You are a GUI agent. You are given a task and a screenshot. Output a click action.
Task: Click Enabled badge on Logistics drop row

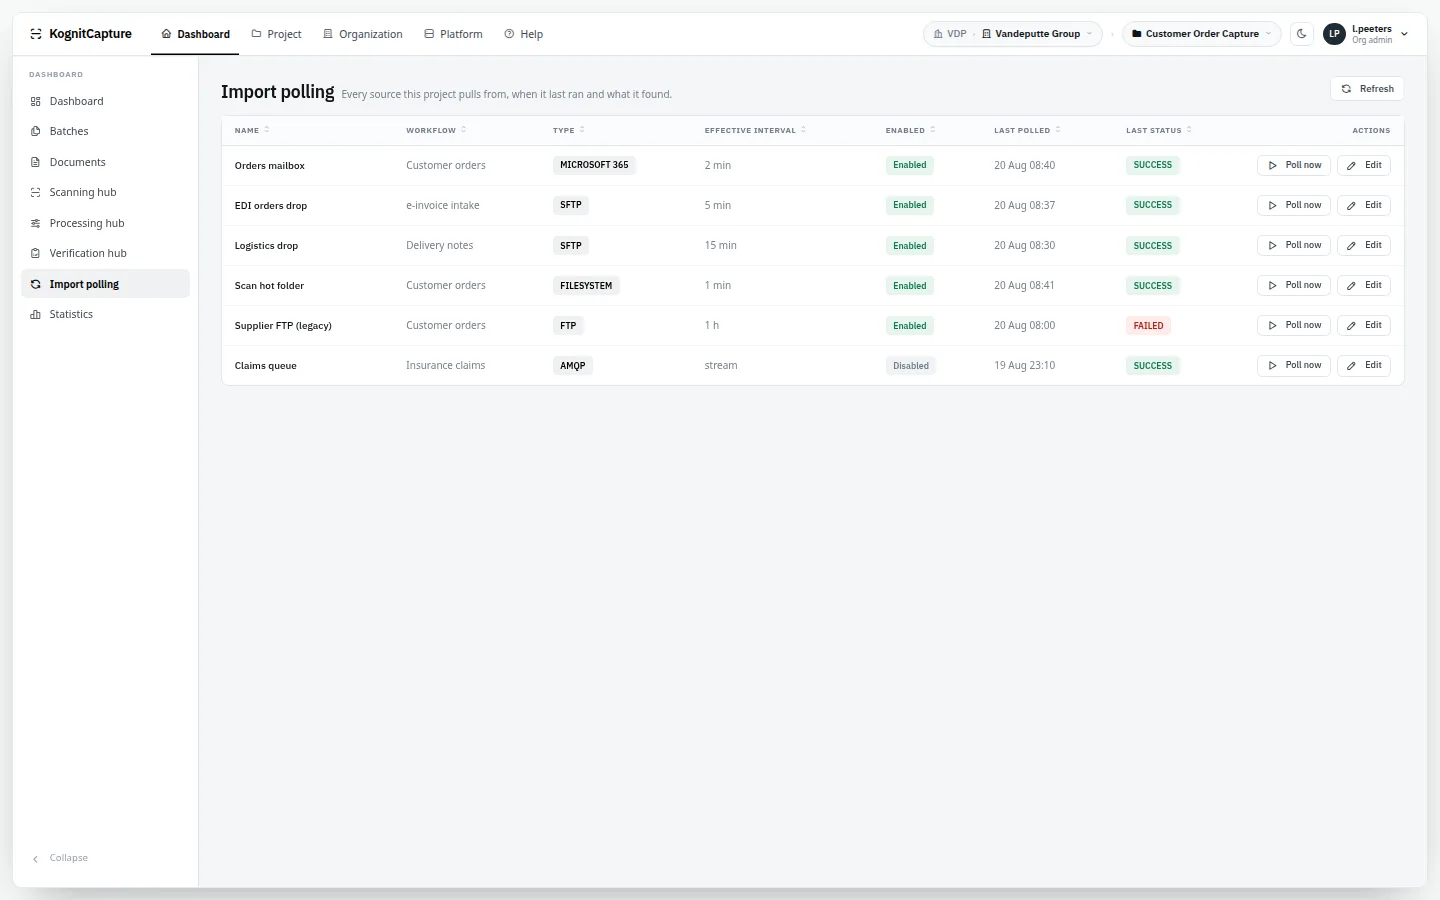(x=910, y=246)
